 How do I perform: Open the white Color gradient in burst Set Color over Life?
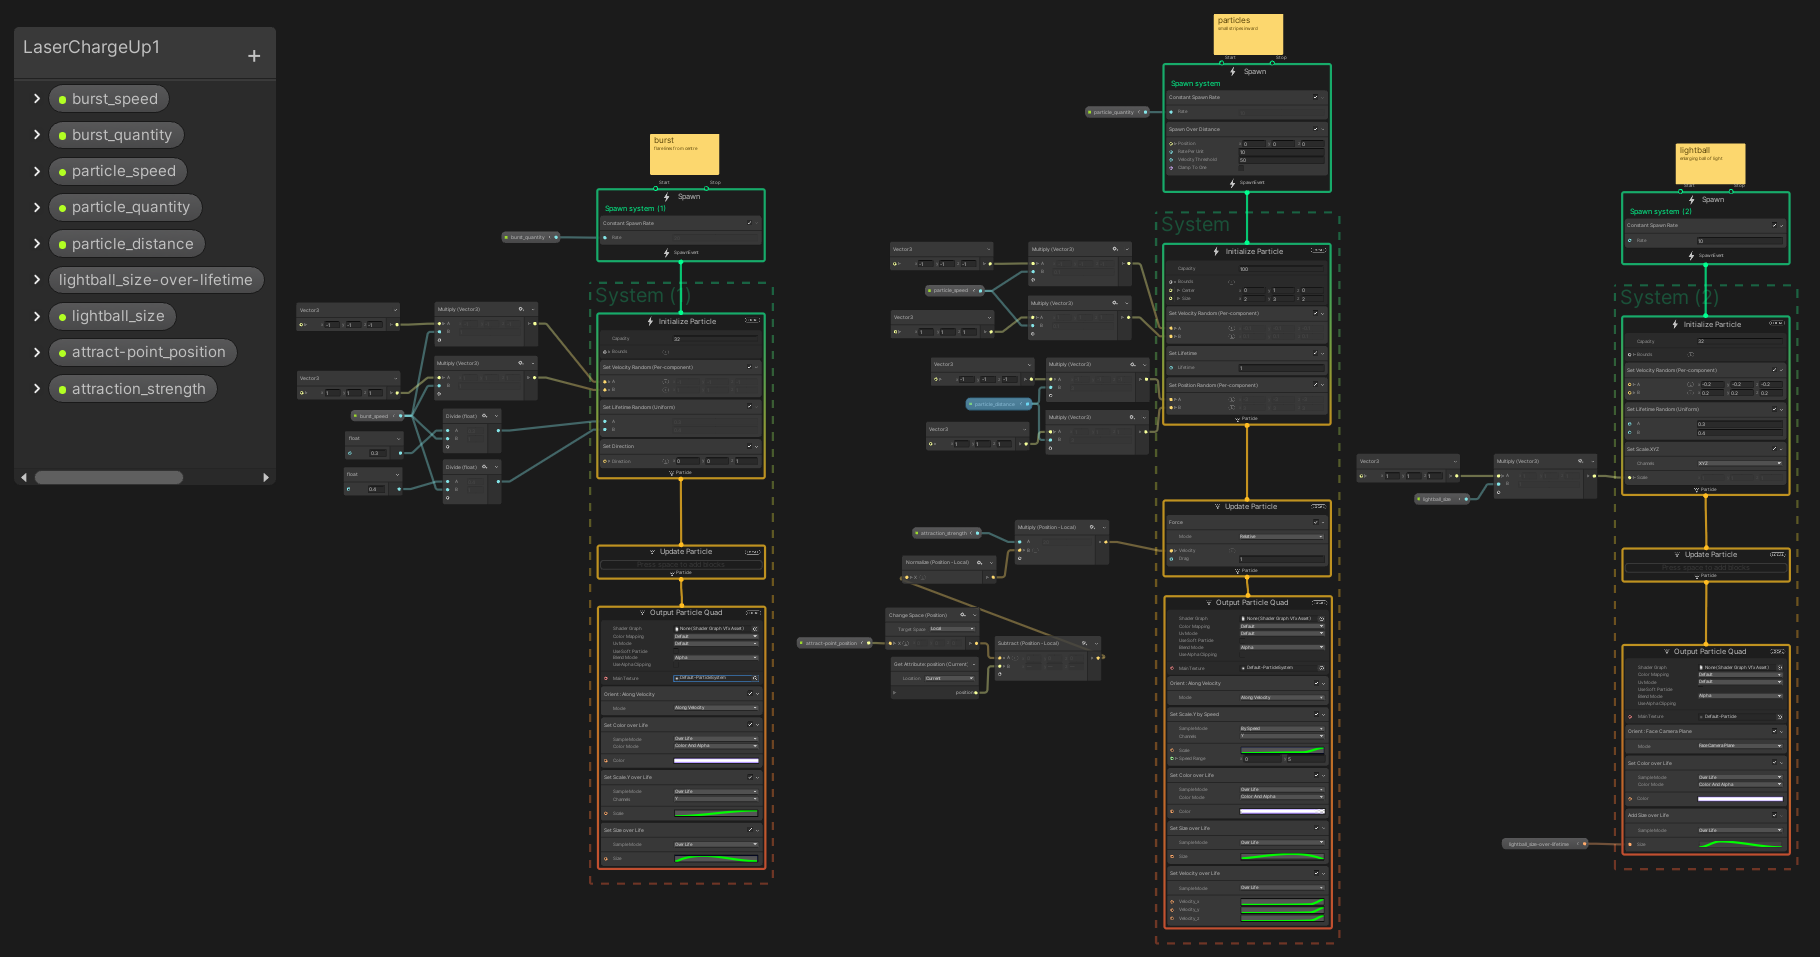(x=715, y=760)
